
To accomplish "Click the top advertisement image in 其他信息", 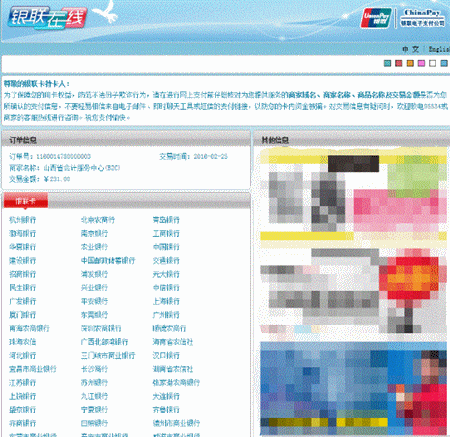I will point(353,190).
